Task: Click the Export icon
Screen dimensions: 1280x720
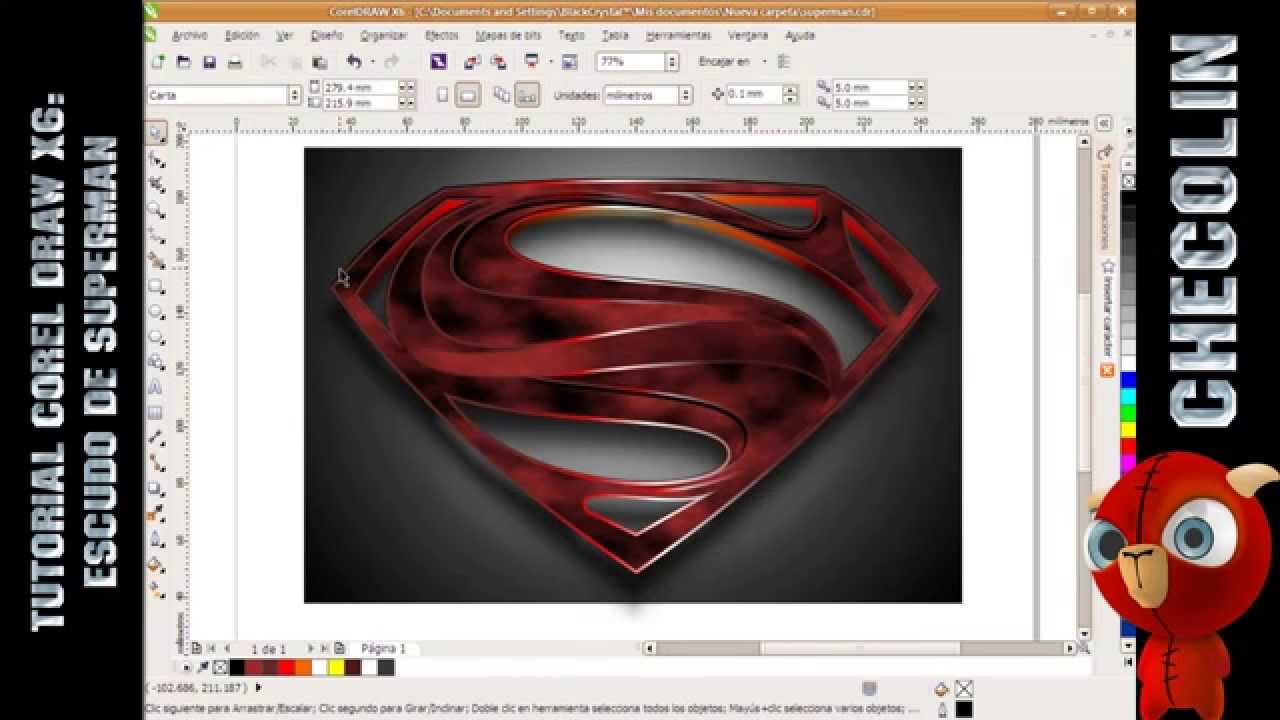Action: pyautogui.click(x=498, y=62)
